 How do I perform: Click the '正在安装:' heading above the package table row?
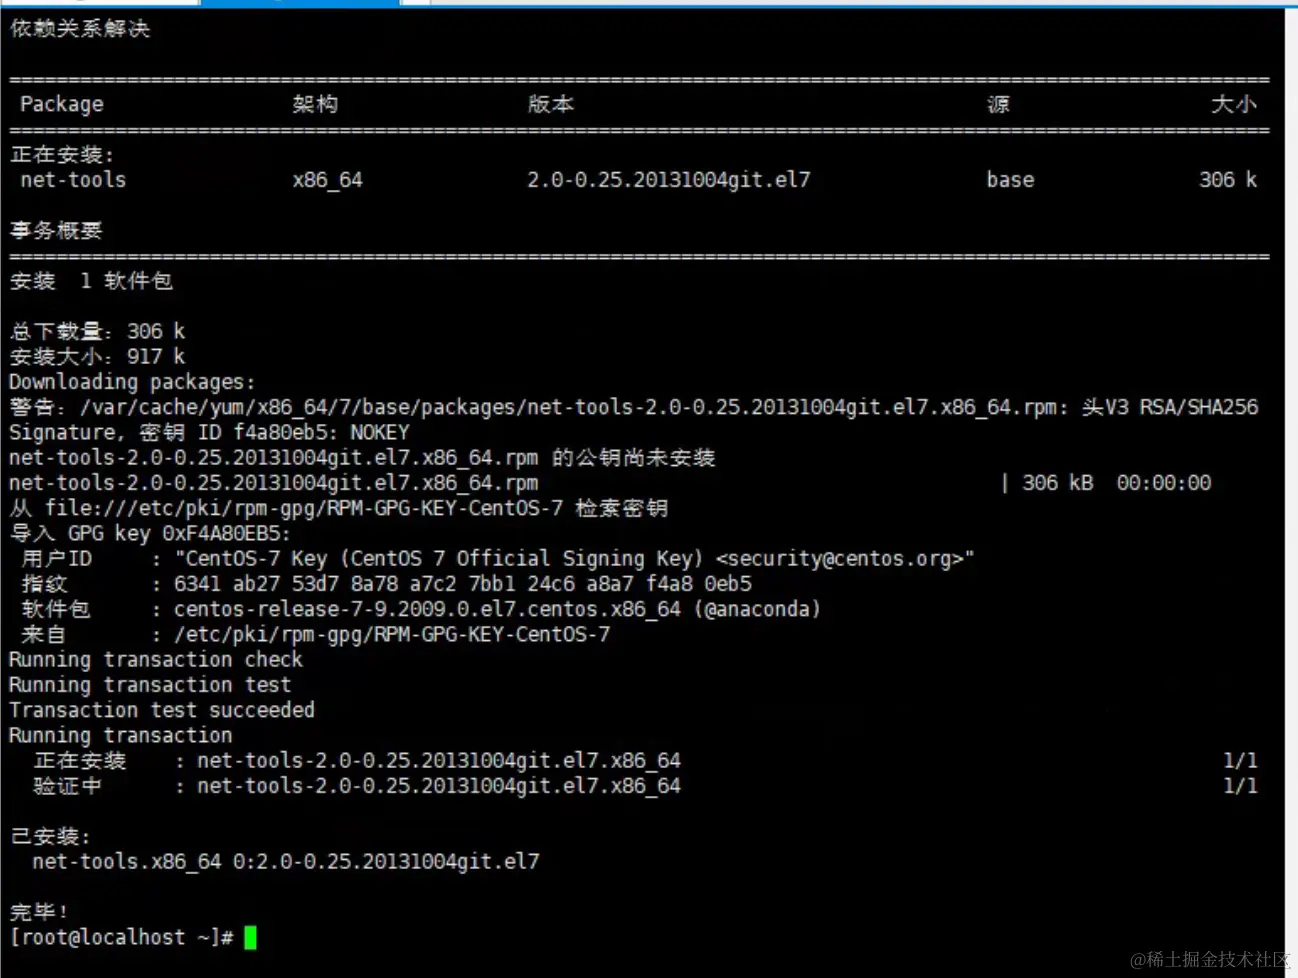point(62,155)
